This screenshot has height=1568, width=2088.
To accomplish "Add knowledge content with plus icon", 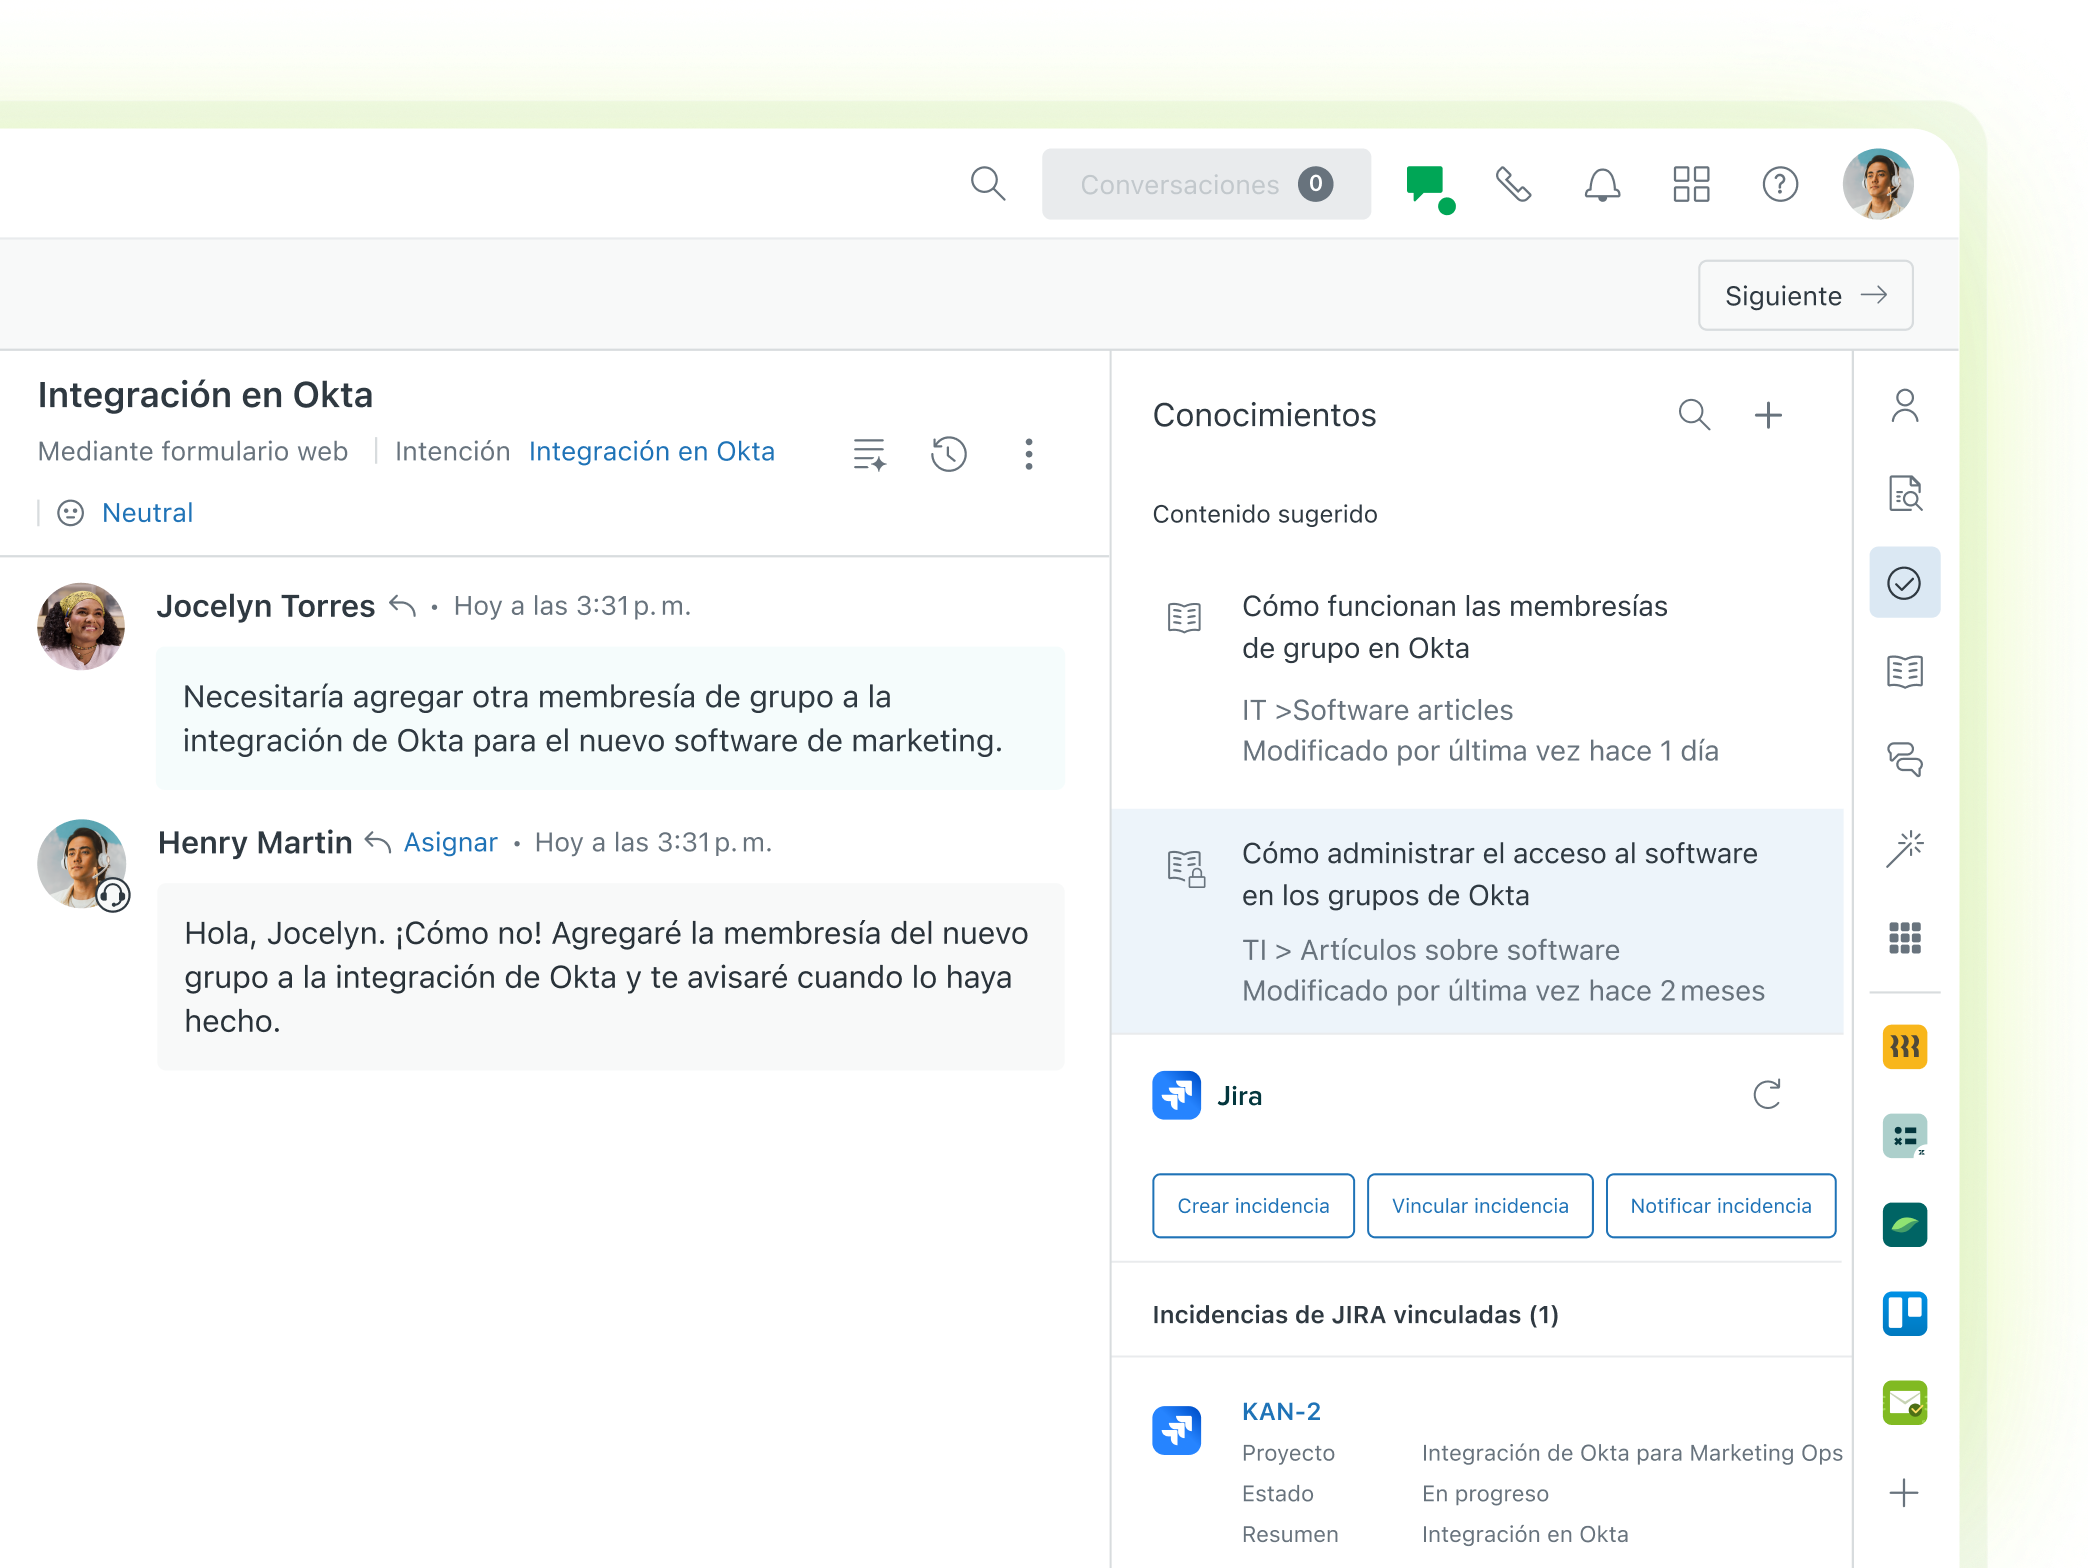I will [1768, 415].
